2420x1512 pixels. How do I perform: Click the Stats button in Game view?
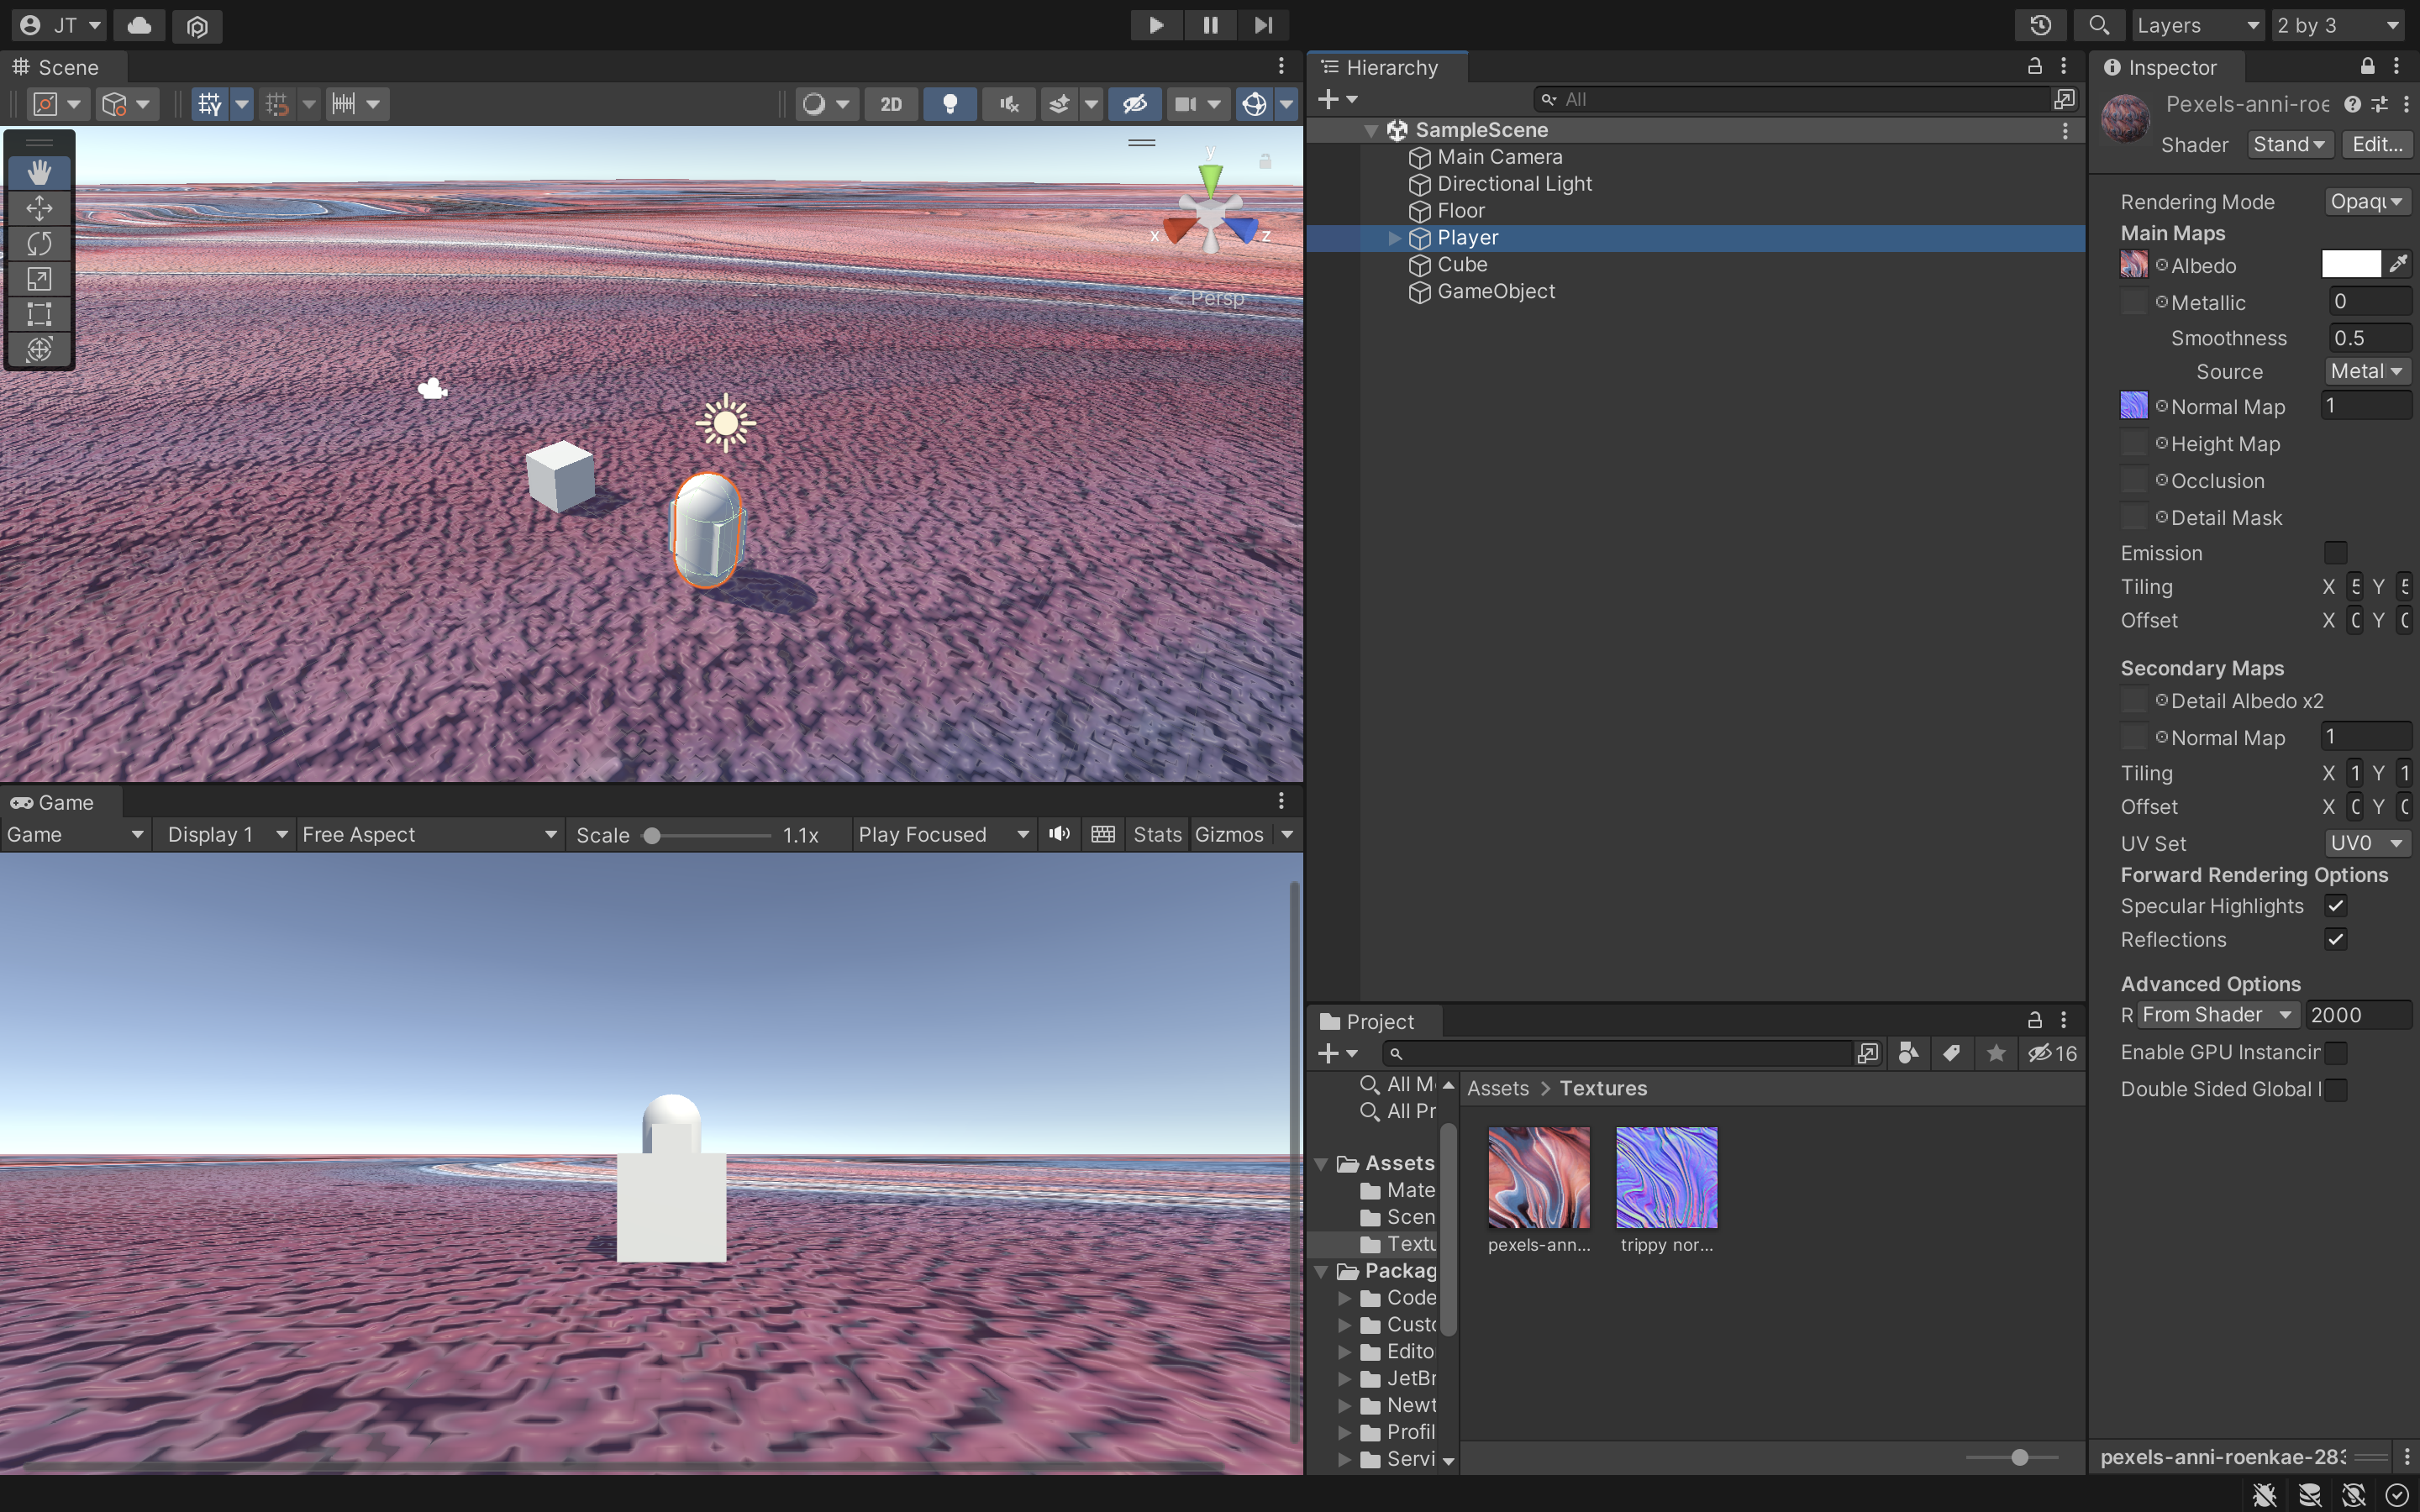click(x=1157, y=835)
